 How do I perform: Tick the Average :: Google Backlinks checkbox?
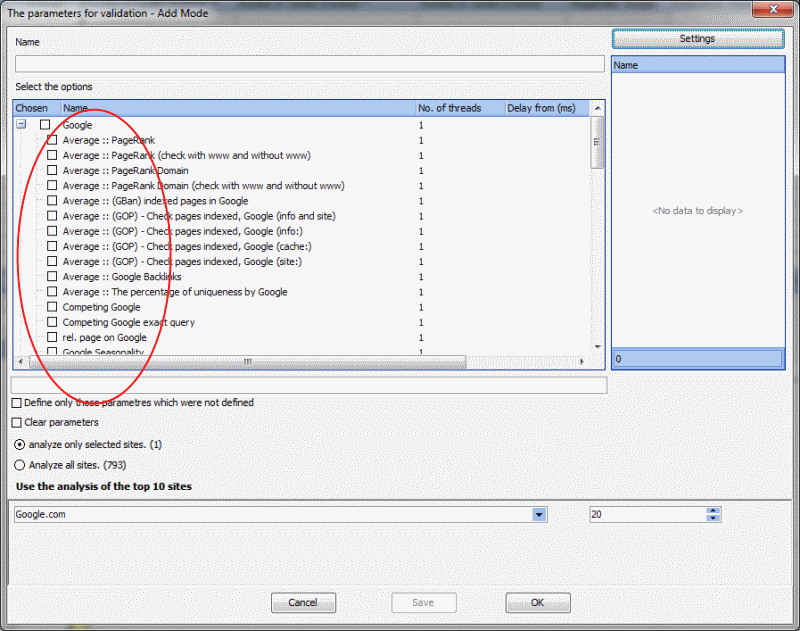click(52, 276)
